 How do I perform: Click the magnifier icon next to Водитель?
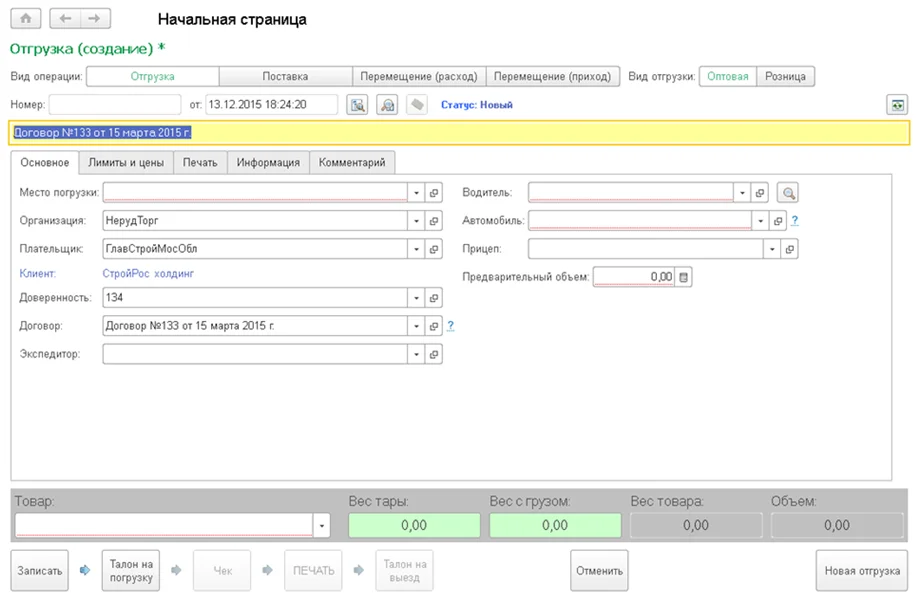(789, 193)
